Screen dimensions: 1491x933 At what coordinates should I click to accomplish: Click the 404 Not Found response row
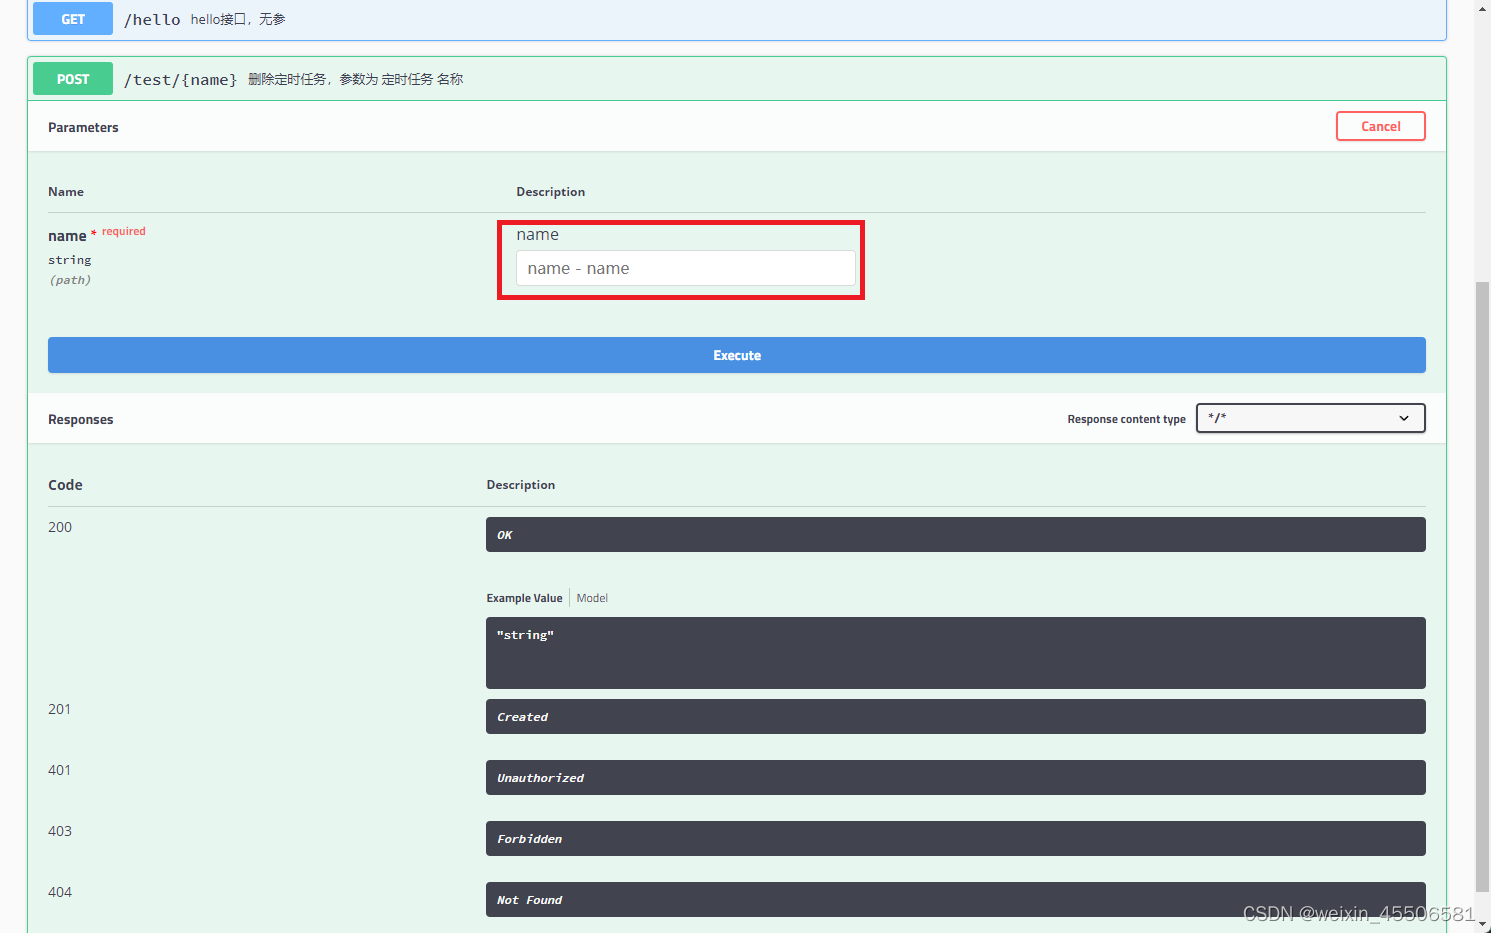coord(955,899)
